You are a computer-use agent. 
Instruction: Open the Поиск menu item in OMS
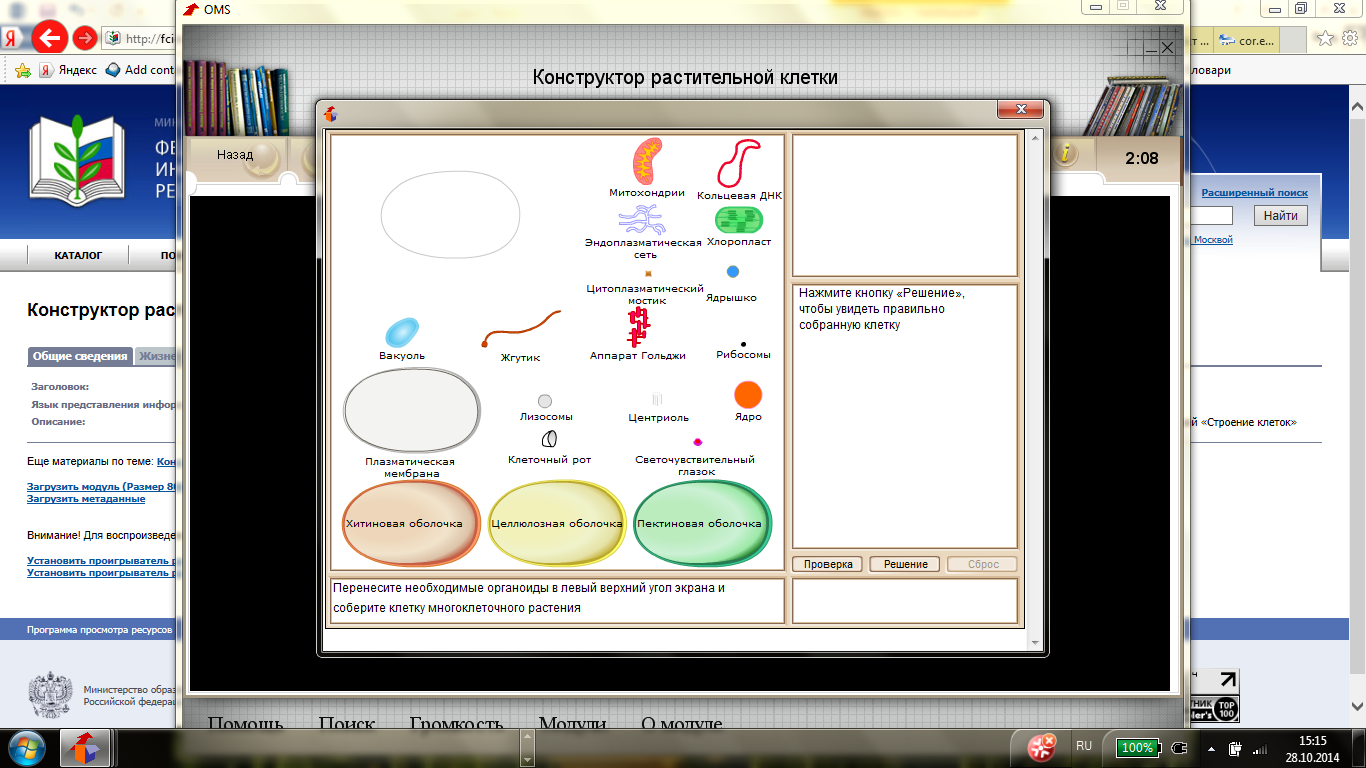[347, 723]
